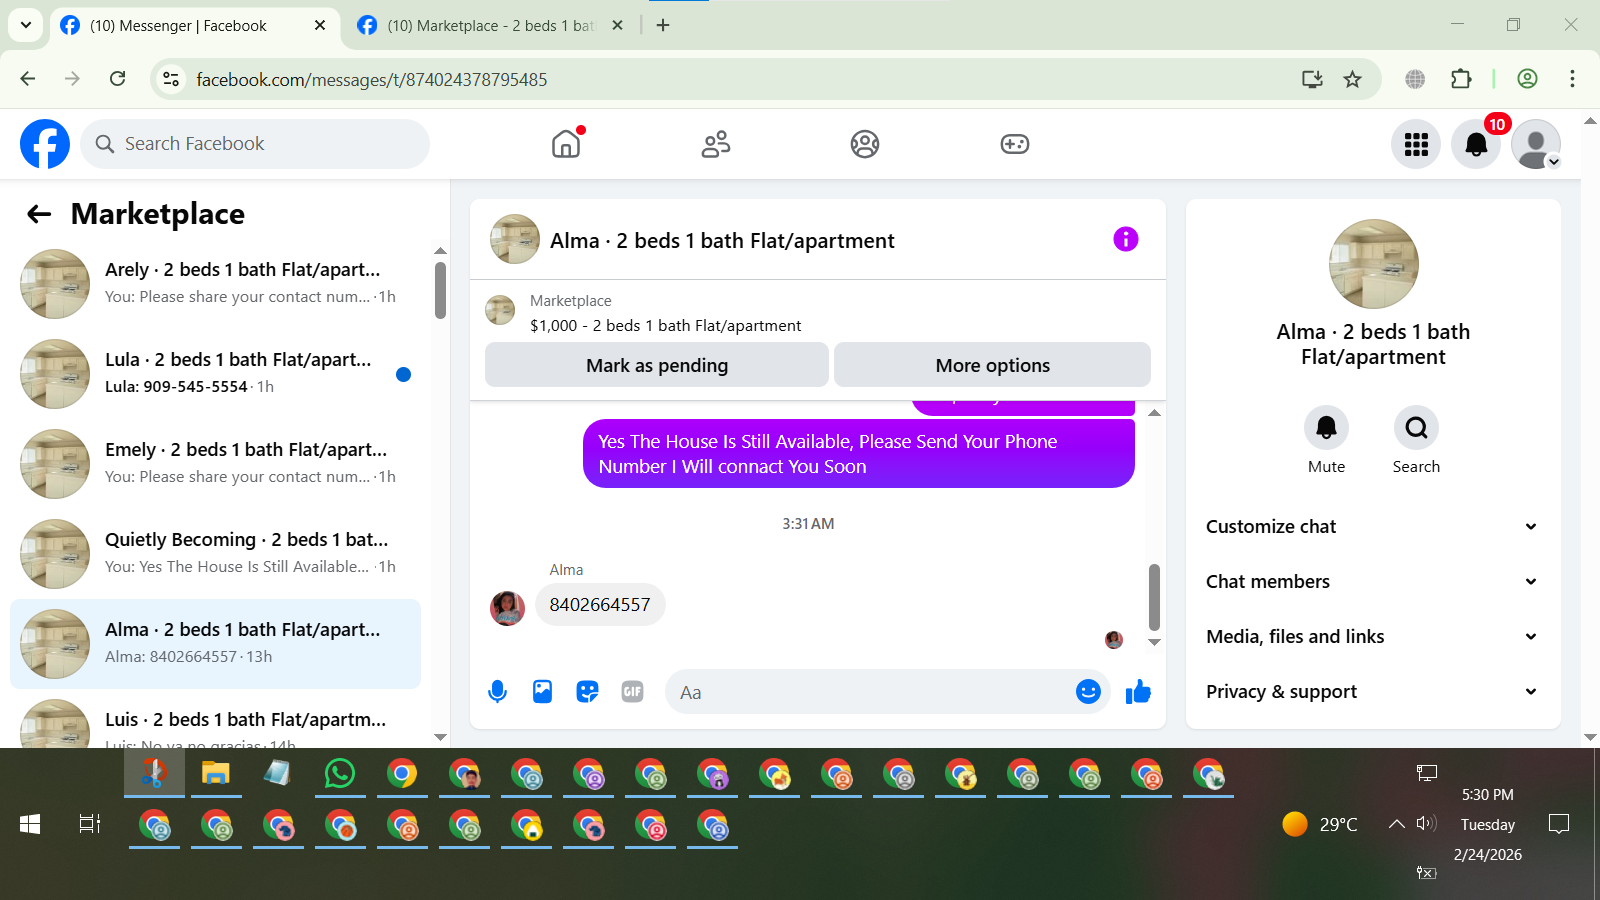The width and height of the screenshot is (1600, 900).
Task: Open the $1,000 listing link
Action: point(665,326)
